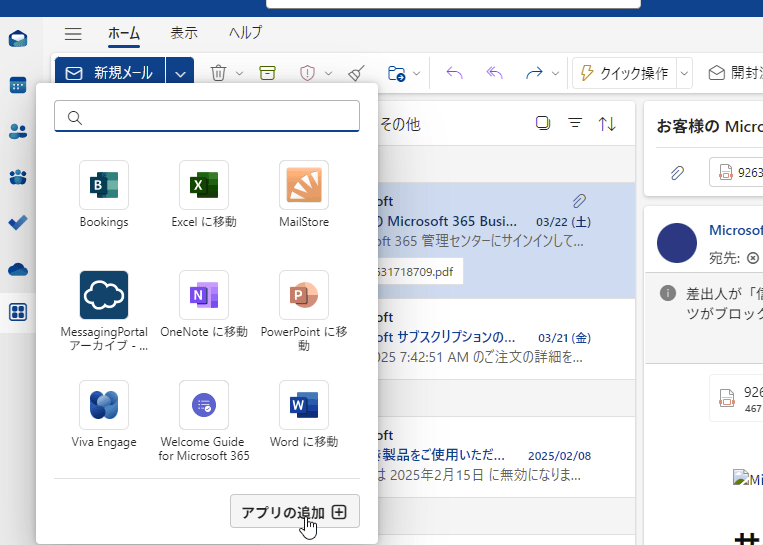This screenshot has height=545, width=763.
Task: Open the message filter icon
Action: point(575,123)
